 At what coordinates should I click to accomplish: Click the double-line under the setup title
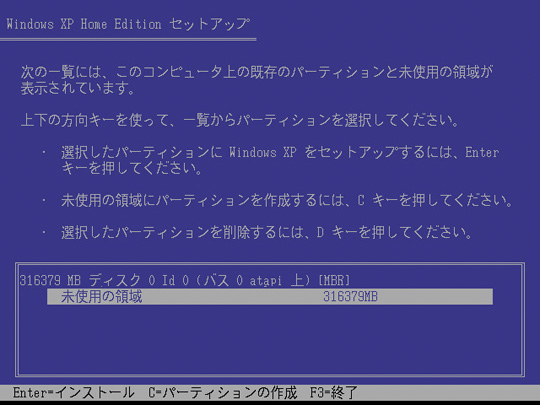point(128,40)
